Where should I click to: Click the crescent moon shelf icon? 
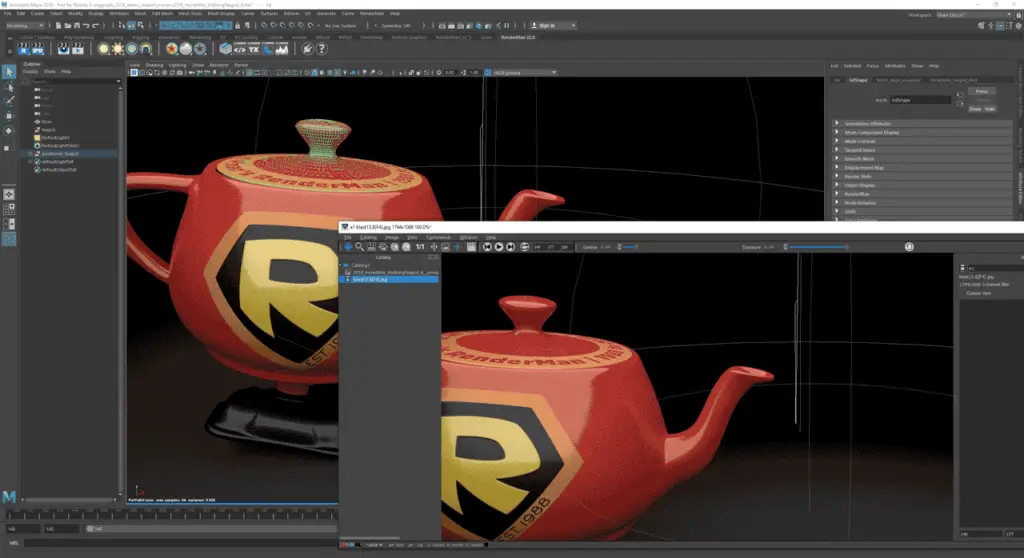[x=268, y=49]
